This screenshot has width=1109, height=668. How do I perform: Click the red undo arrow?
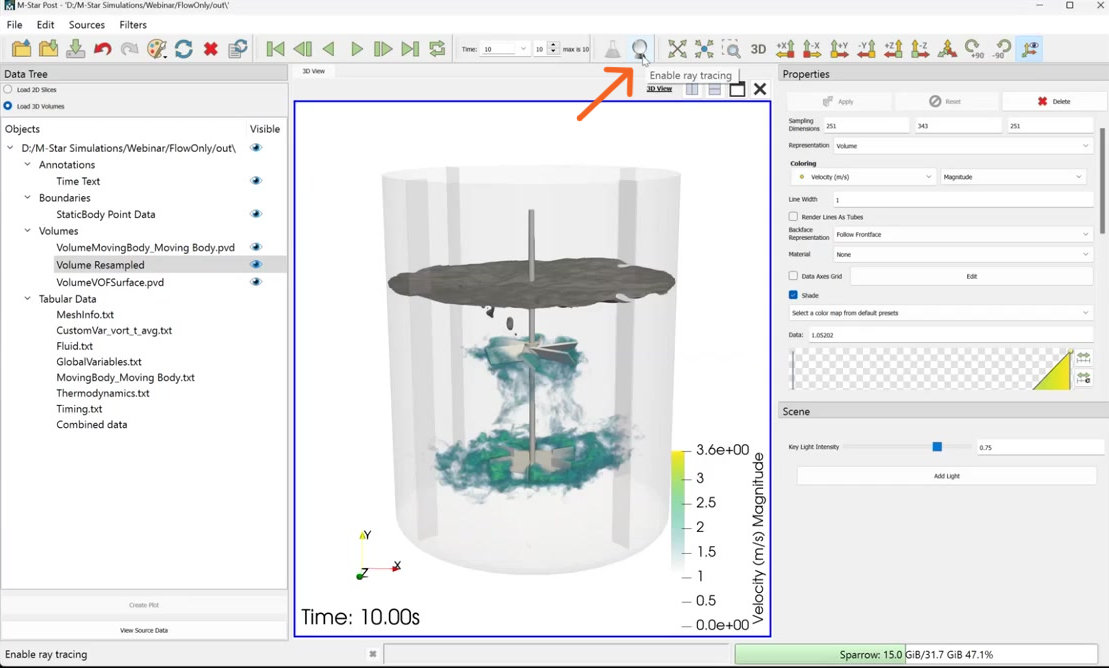(x=103, y=49)
